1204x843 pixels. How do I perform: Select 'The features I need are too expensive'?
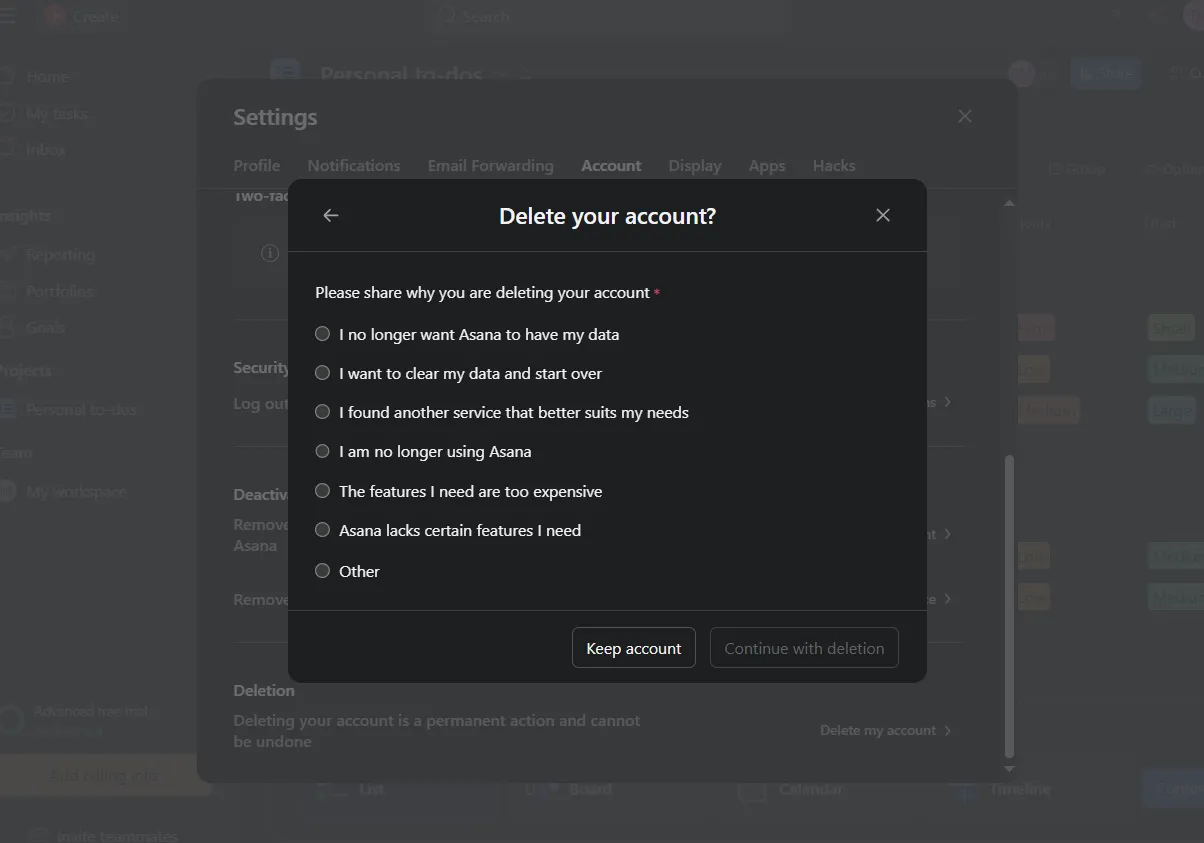[x=458, y=491]
